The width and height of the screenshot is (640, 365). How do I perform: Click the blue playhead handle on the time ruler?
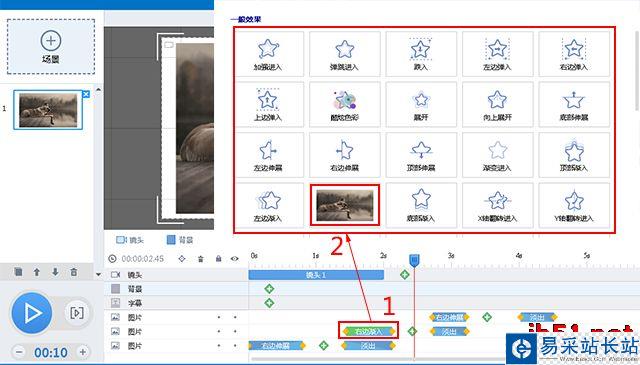[x=414, y=260]
